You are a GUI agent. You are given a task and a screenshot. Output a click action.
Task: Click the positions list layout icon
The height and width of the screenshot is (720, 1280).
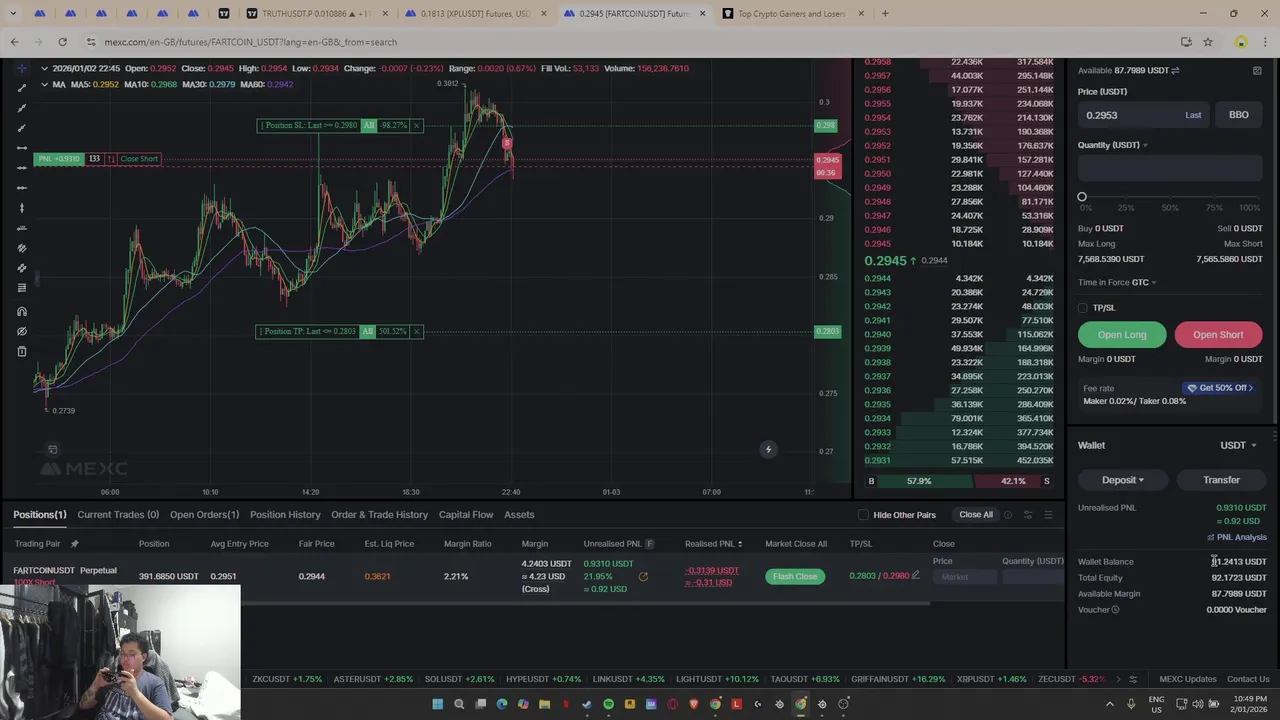pos(1048,515)
